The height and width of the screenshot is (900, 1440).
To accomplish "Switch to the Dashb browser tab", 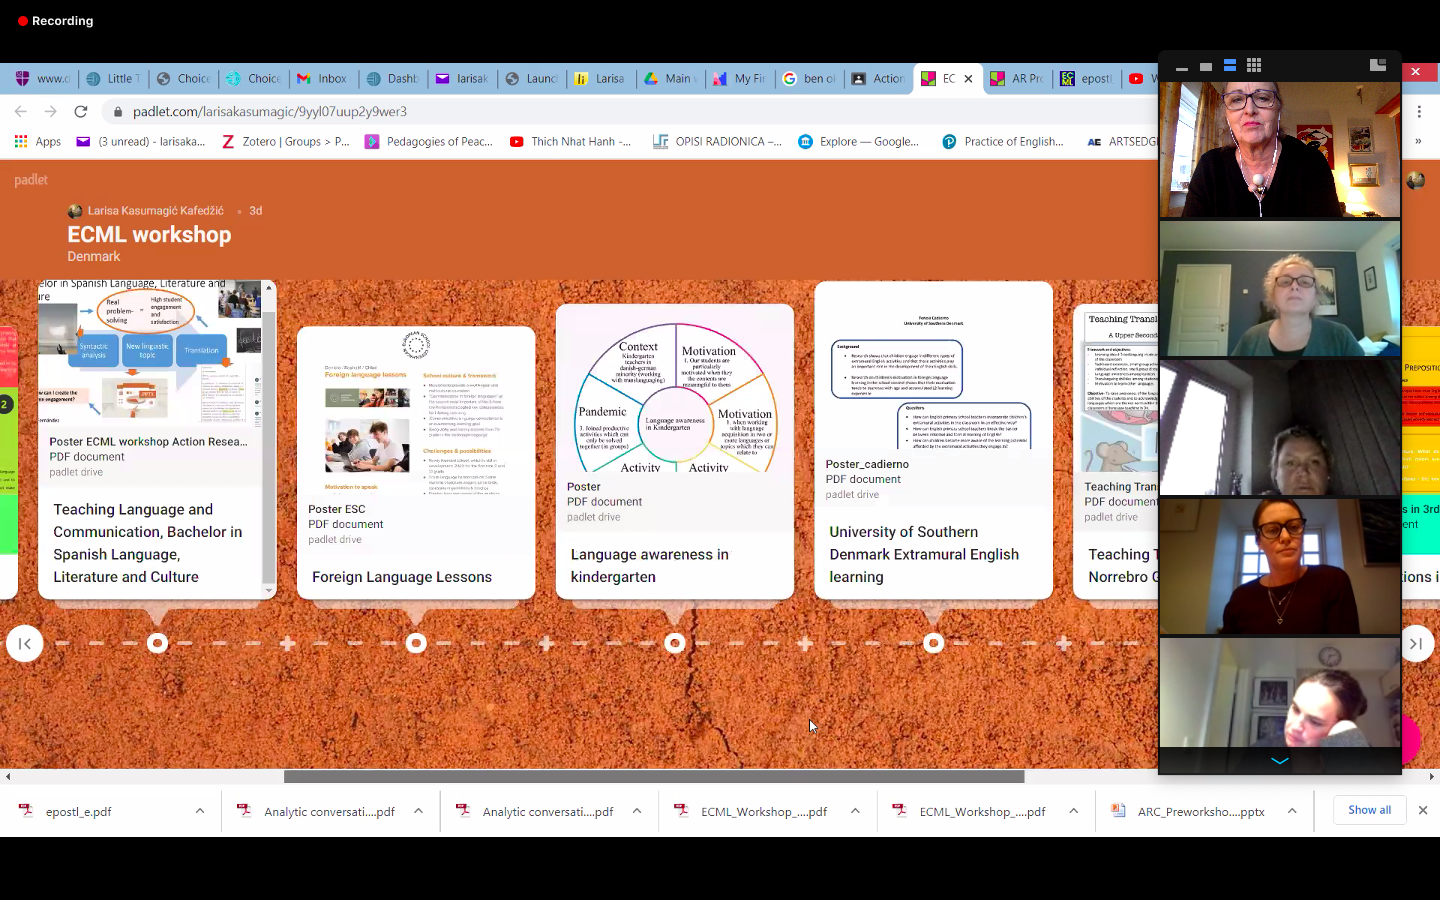I will 393,79.
